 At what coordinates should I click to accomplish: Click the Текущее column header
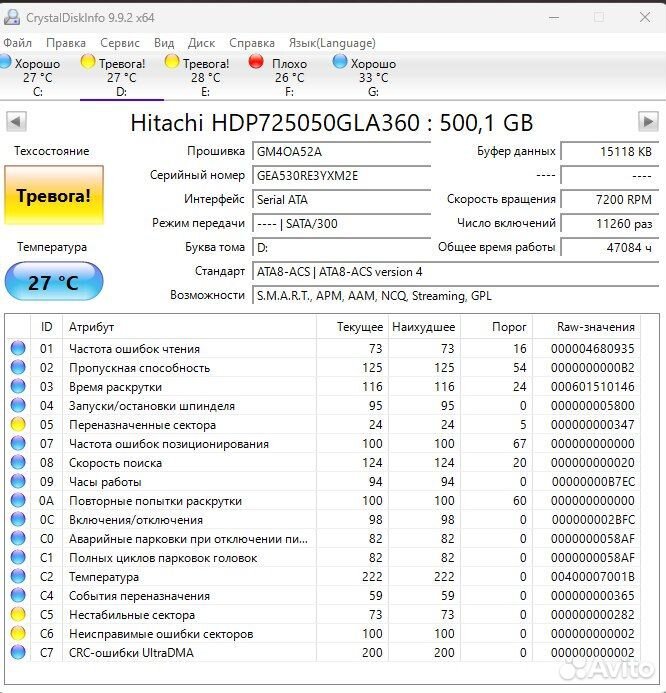353,327
